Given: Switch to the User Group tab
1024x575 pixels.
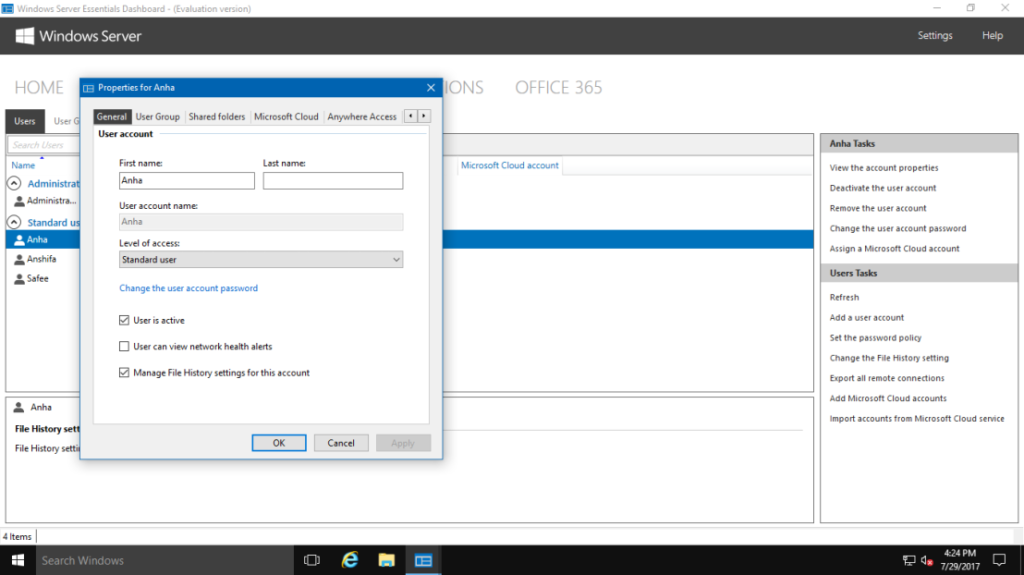Looking at the screenshot, I should 157,116.
